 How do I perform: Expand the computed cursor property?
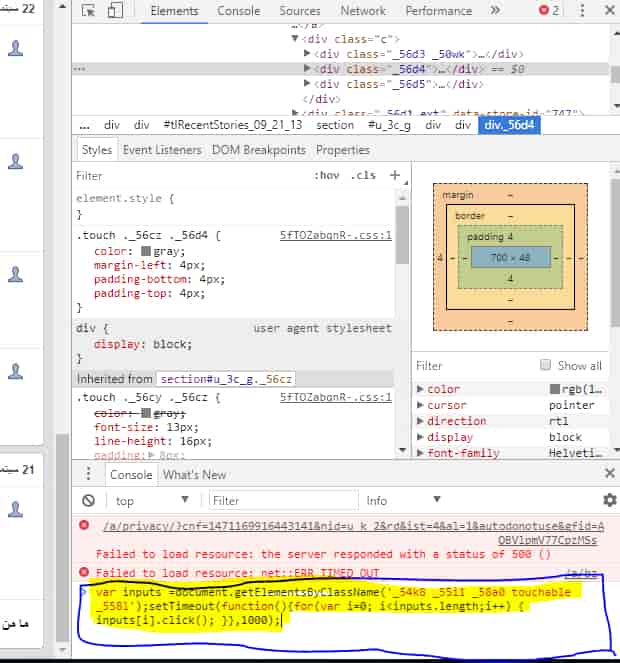420,405
